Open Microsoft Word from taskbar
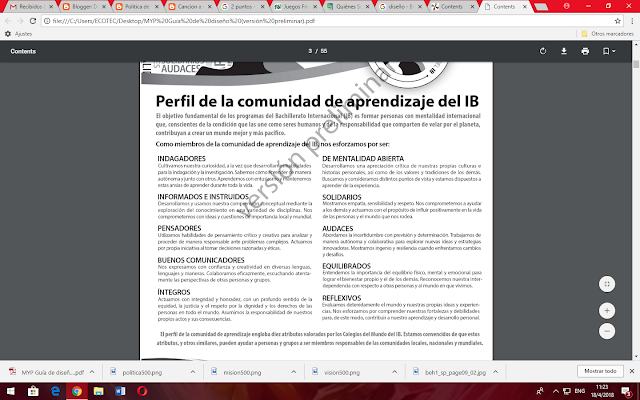Viewport: 640px width, 400px height. coord(120,391)
